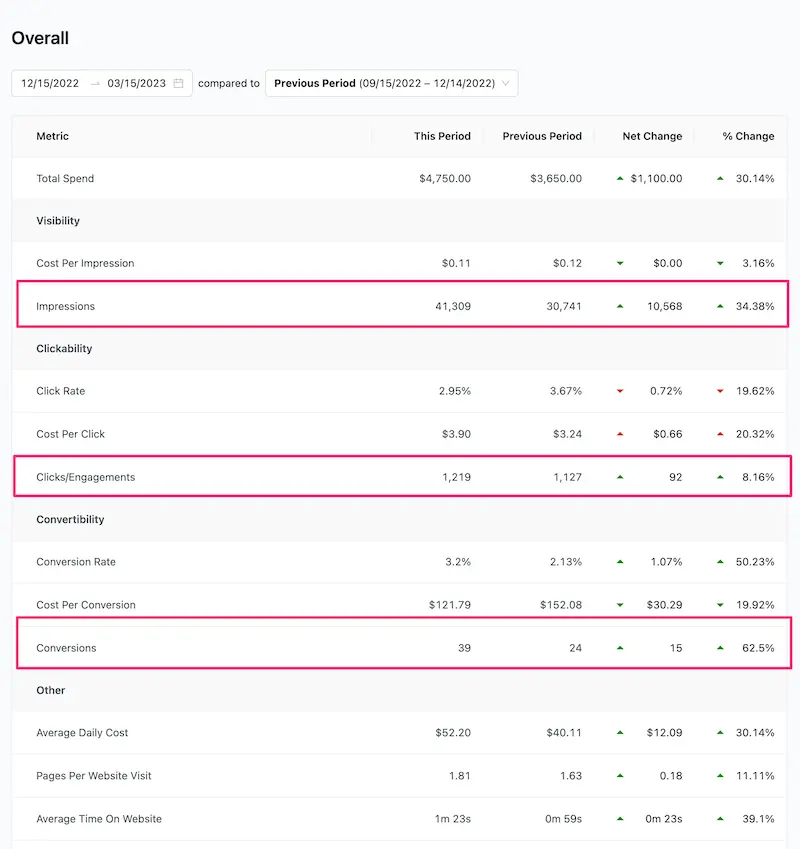The width and height of the screenshot is (800, 849).
Task: Click the Metric column header
Action: pyautogui.click(x=53, y=136)
